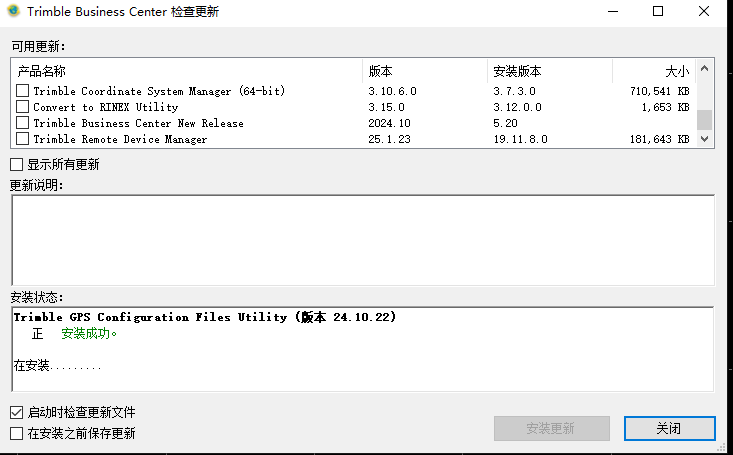The image size is (733, 455).
Task: Close the 检查更新 window with X
Action: (704, 11)
